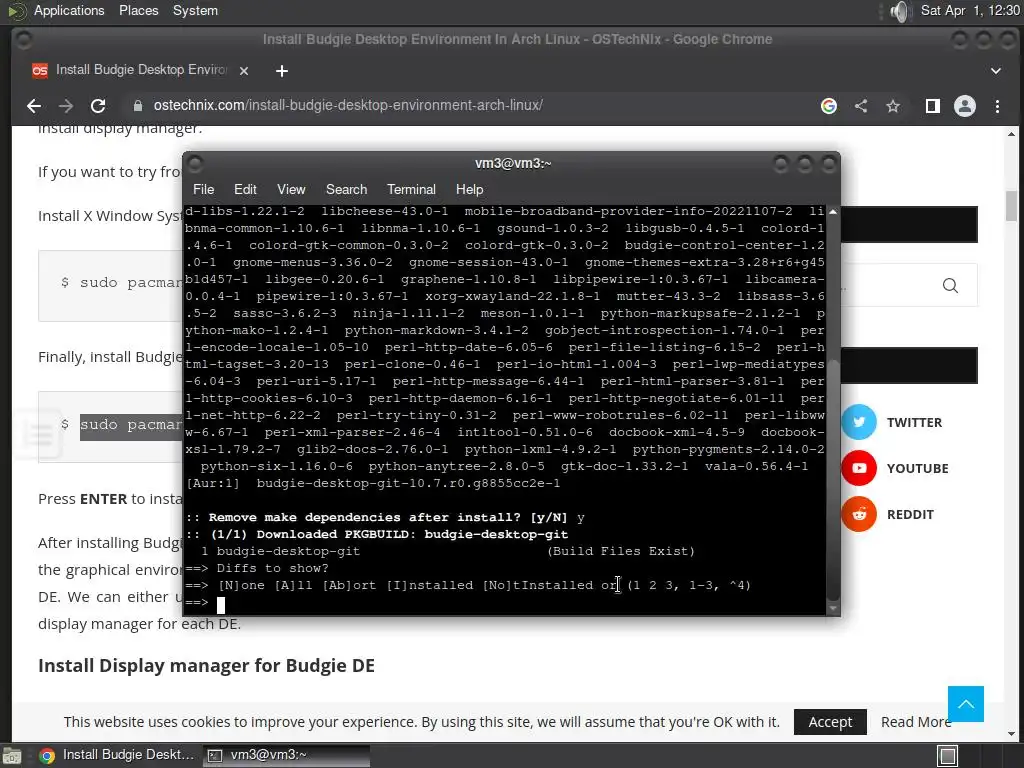Open terminal Edit menu
Screen dimensions: 1024x768
tap(245, 189)
